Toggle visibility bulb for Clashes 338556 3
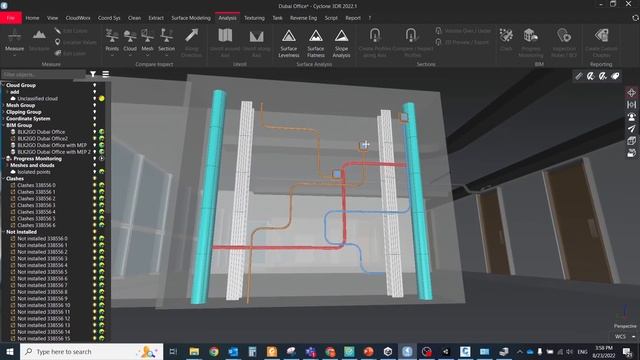 coord(95,205)
